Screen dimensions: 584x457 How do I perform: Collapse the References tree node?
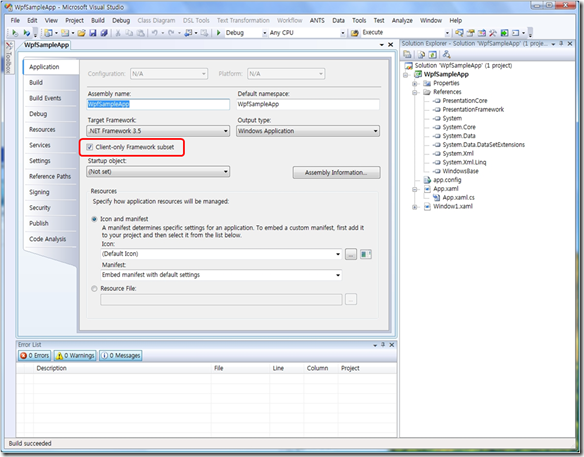coord(415,92)
